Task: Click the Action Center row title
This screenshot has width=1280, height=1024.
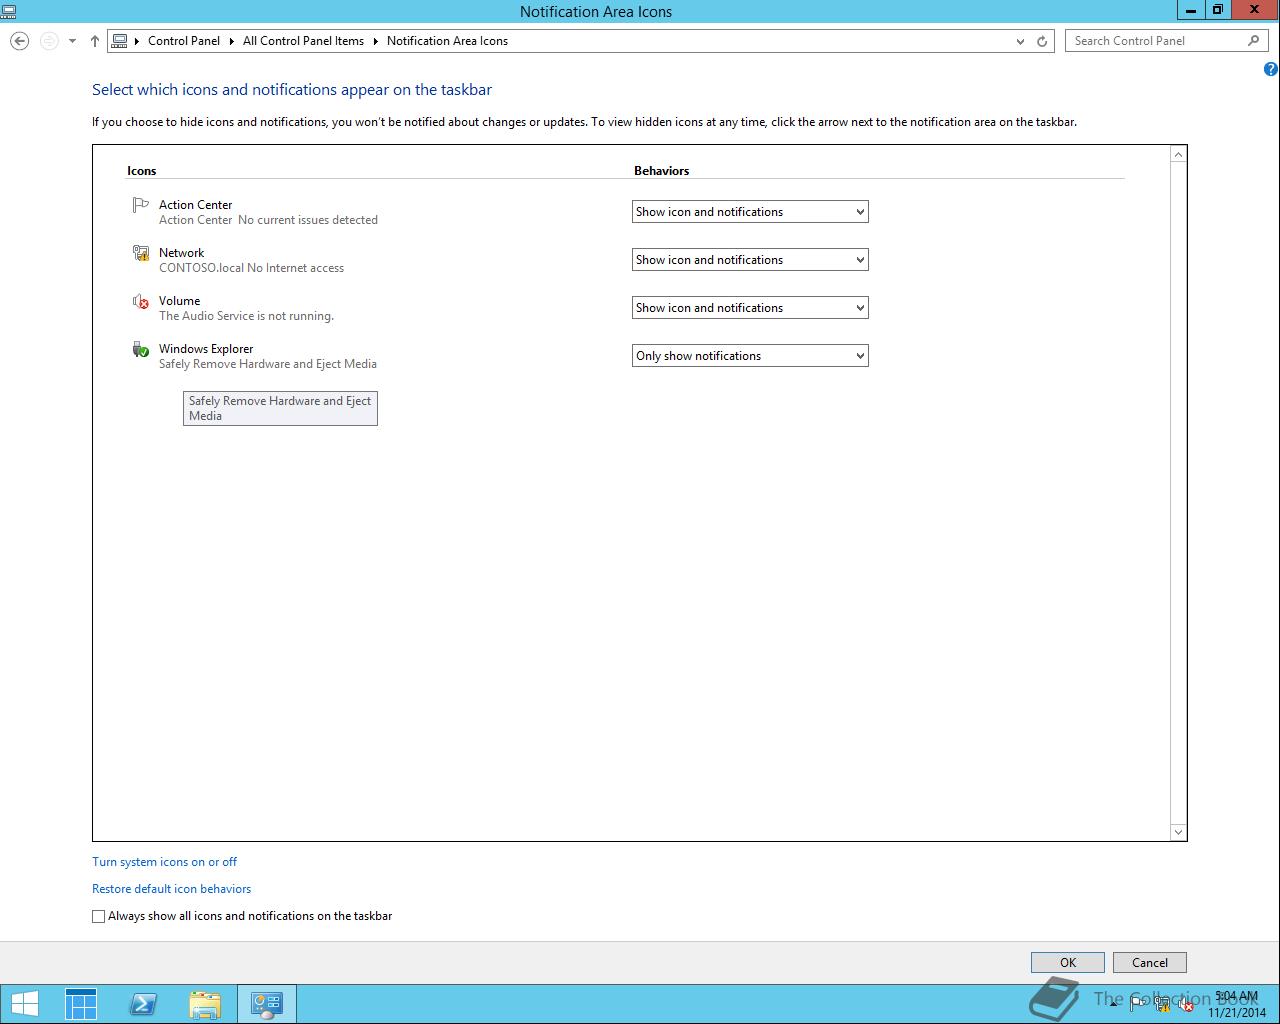Action: click(195, 205)
